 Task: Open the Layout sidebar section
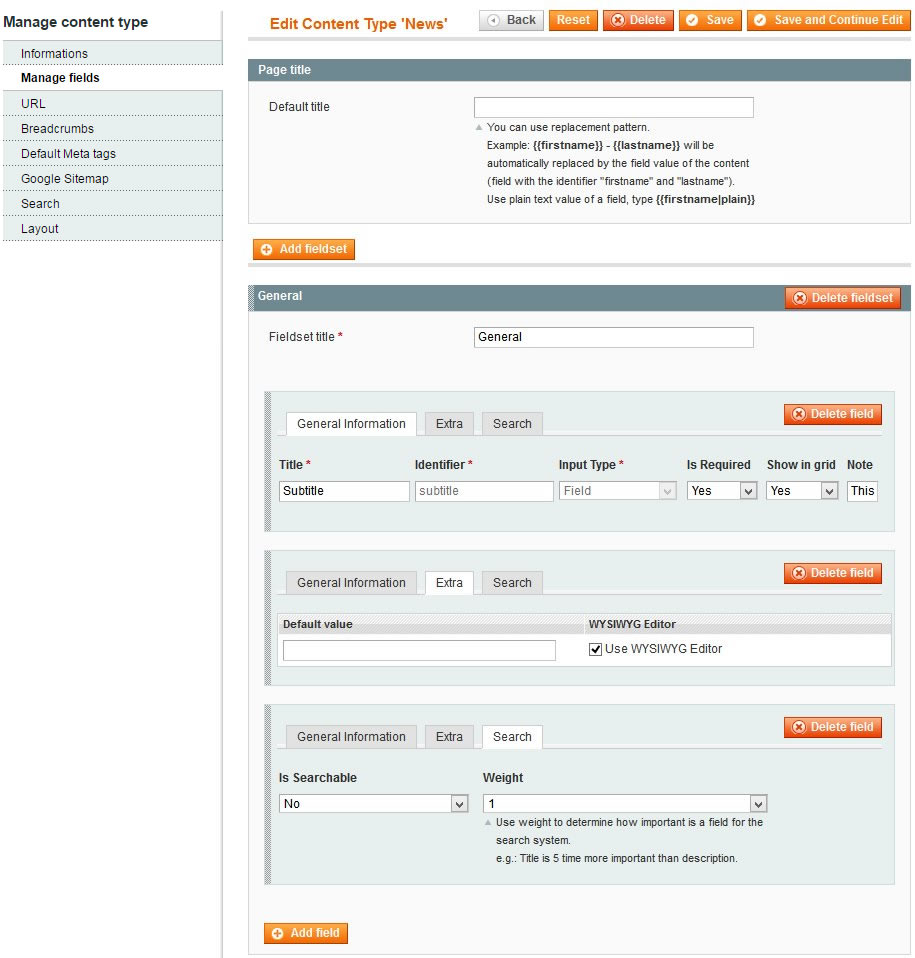(x=112, y=229)
